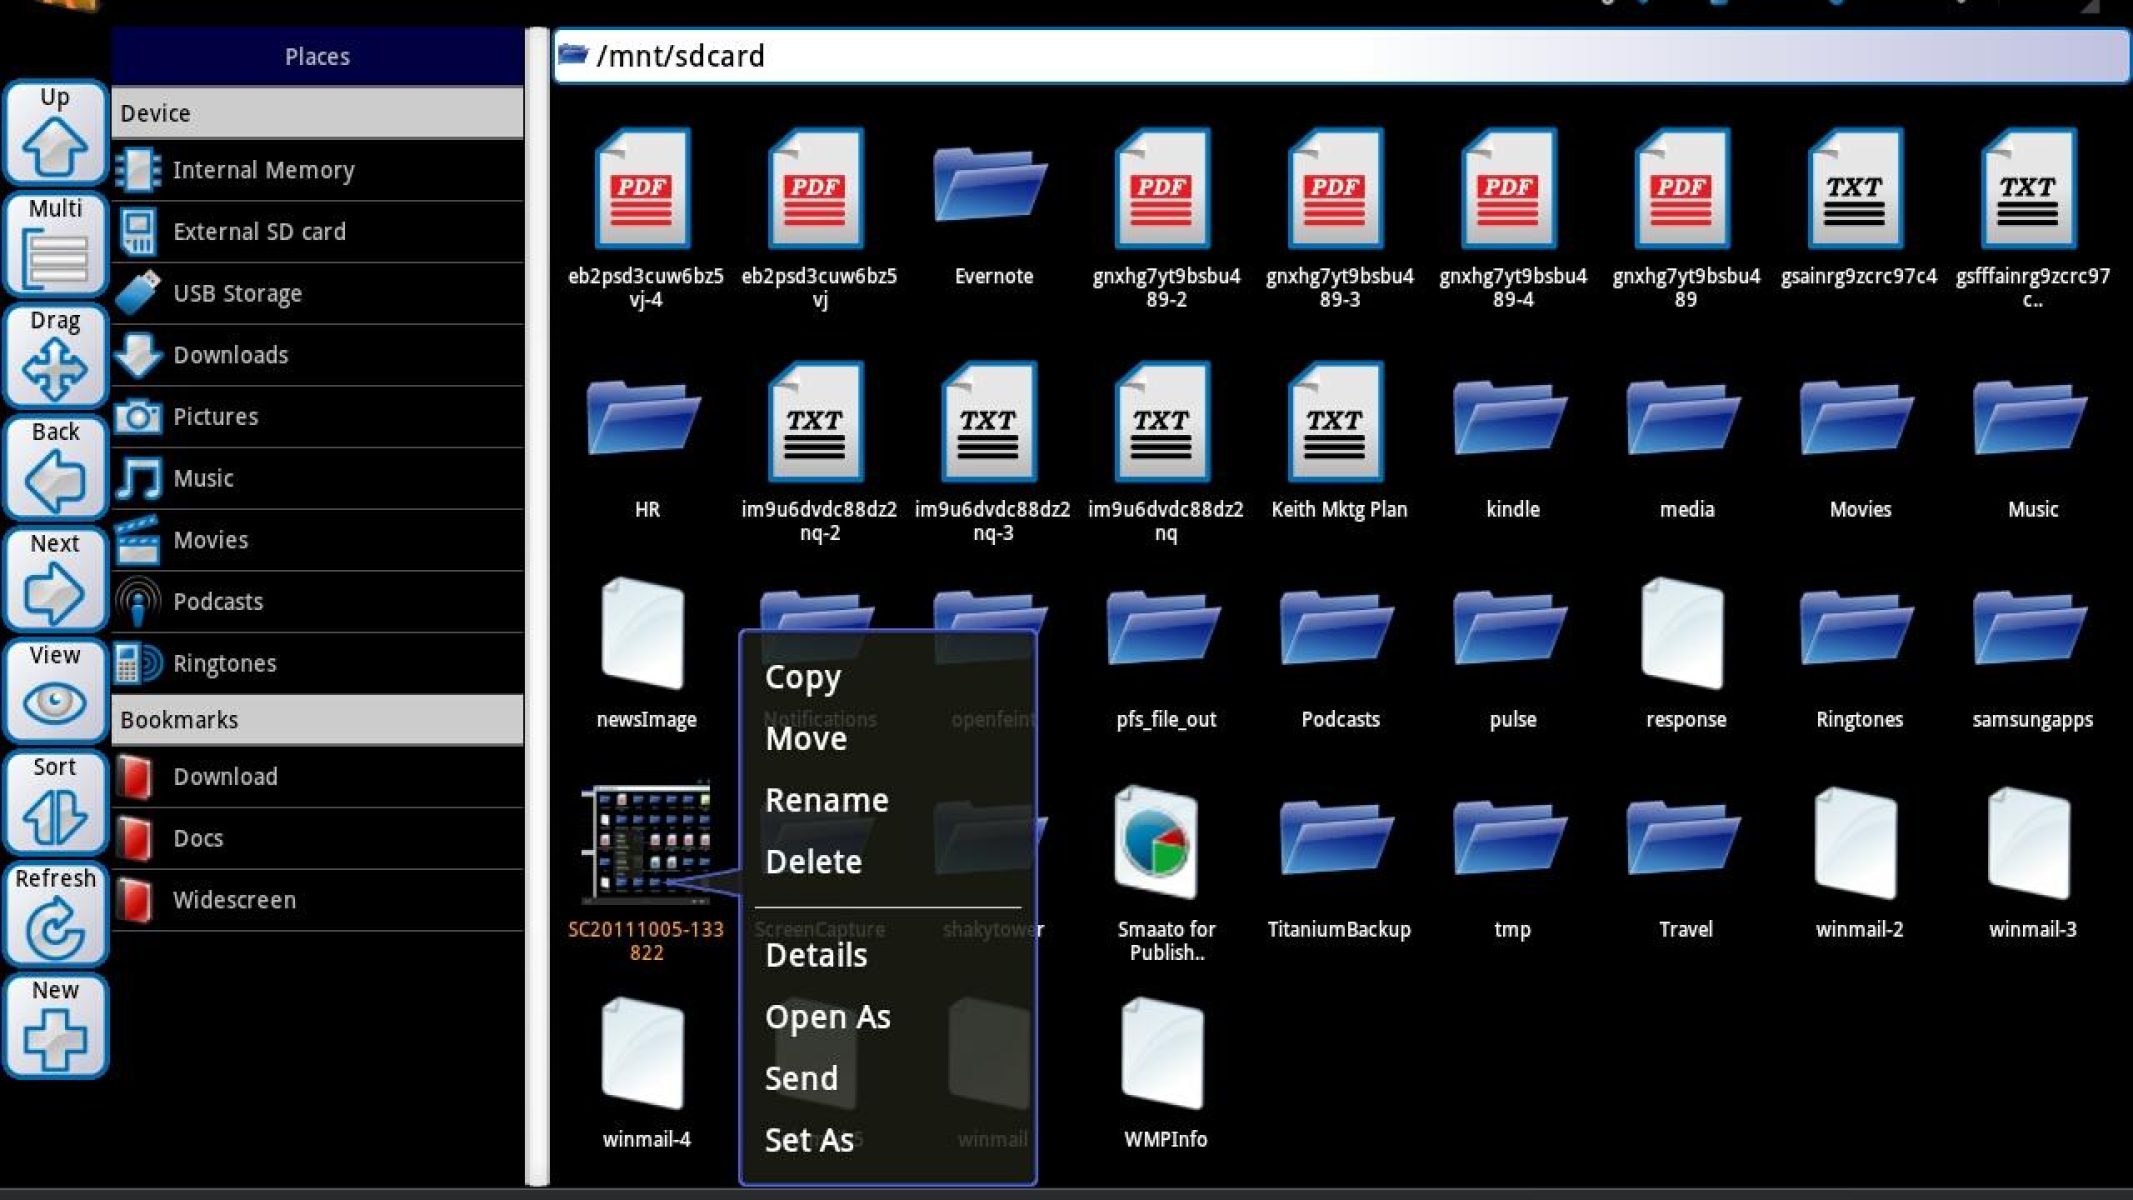Viewport: 2133px width, 1200px height.
Task: Choose Delete in the context menu
Action: click(x=813, y=862)
